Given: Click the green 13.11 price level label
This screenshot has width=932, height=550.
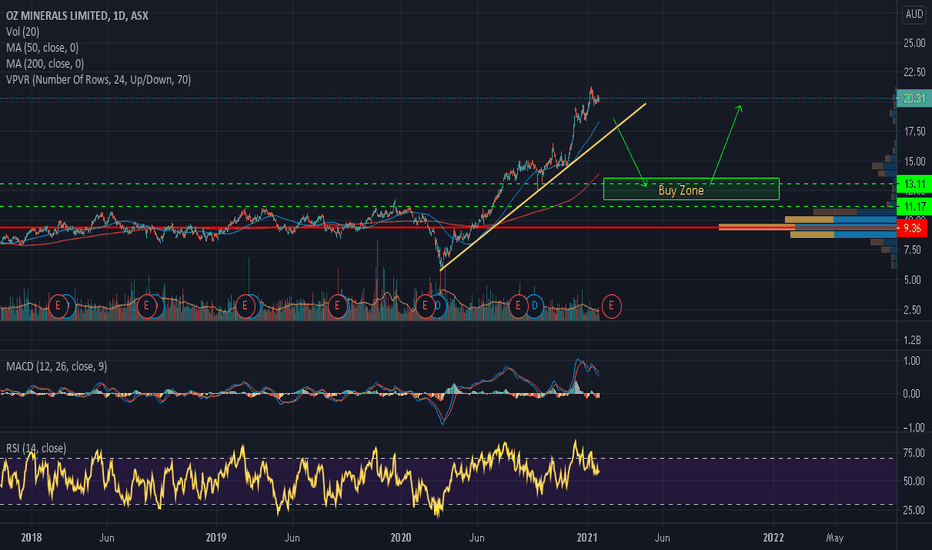Looking at the screenshot, I should (x=914, y=184).
